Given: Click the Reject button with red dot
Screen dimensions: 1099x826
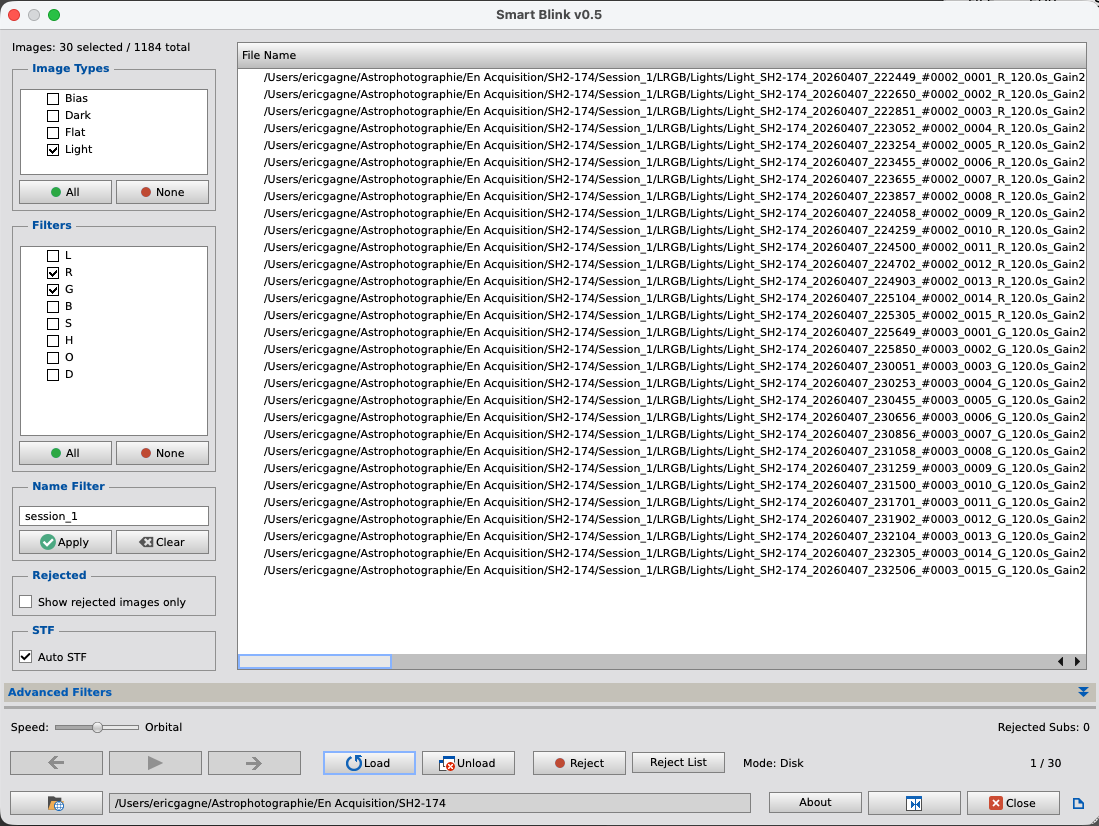Looking at the screenshot, I should point(578,763).
